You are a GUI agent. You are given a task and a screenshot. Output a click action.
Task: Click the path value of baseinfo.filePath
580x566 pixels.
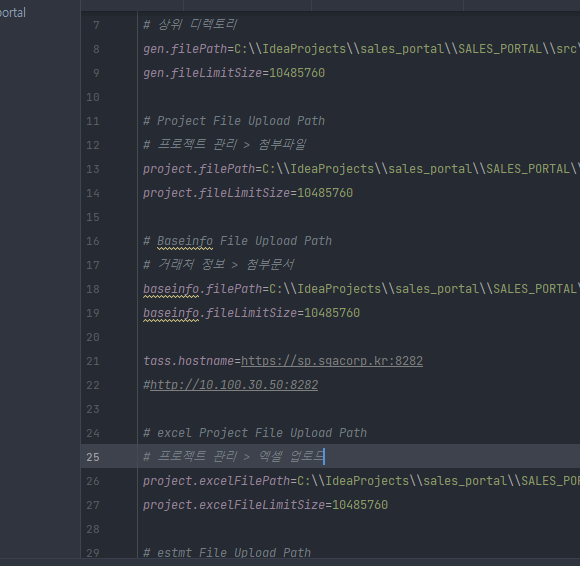(x=425, y=289)
